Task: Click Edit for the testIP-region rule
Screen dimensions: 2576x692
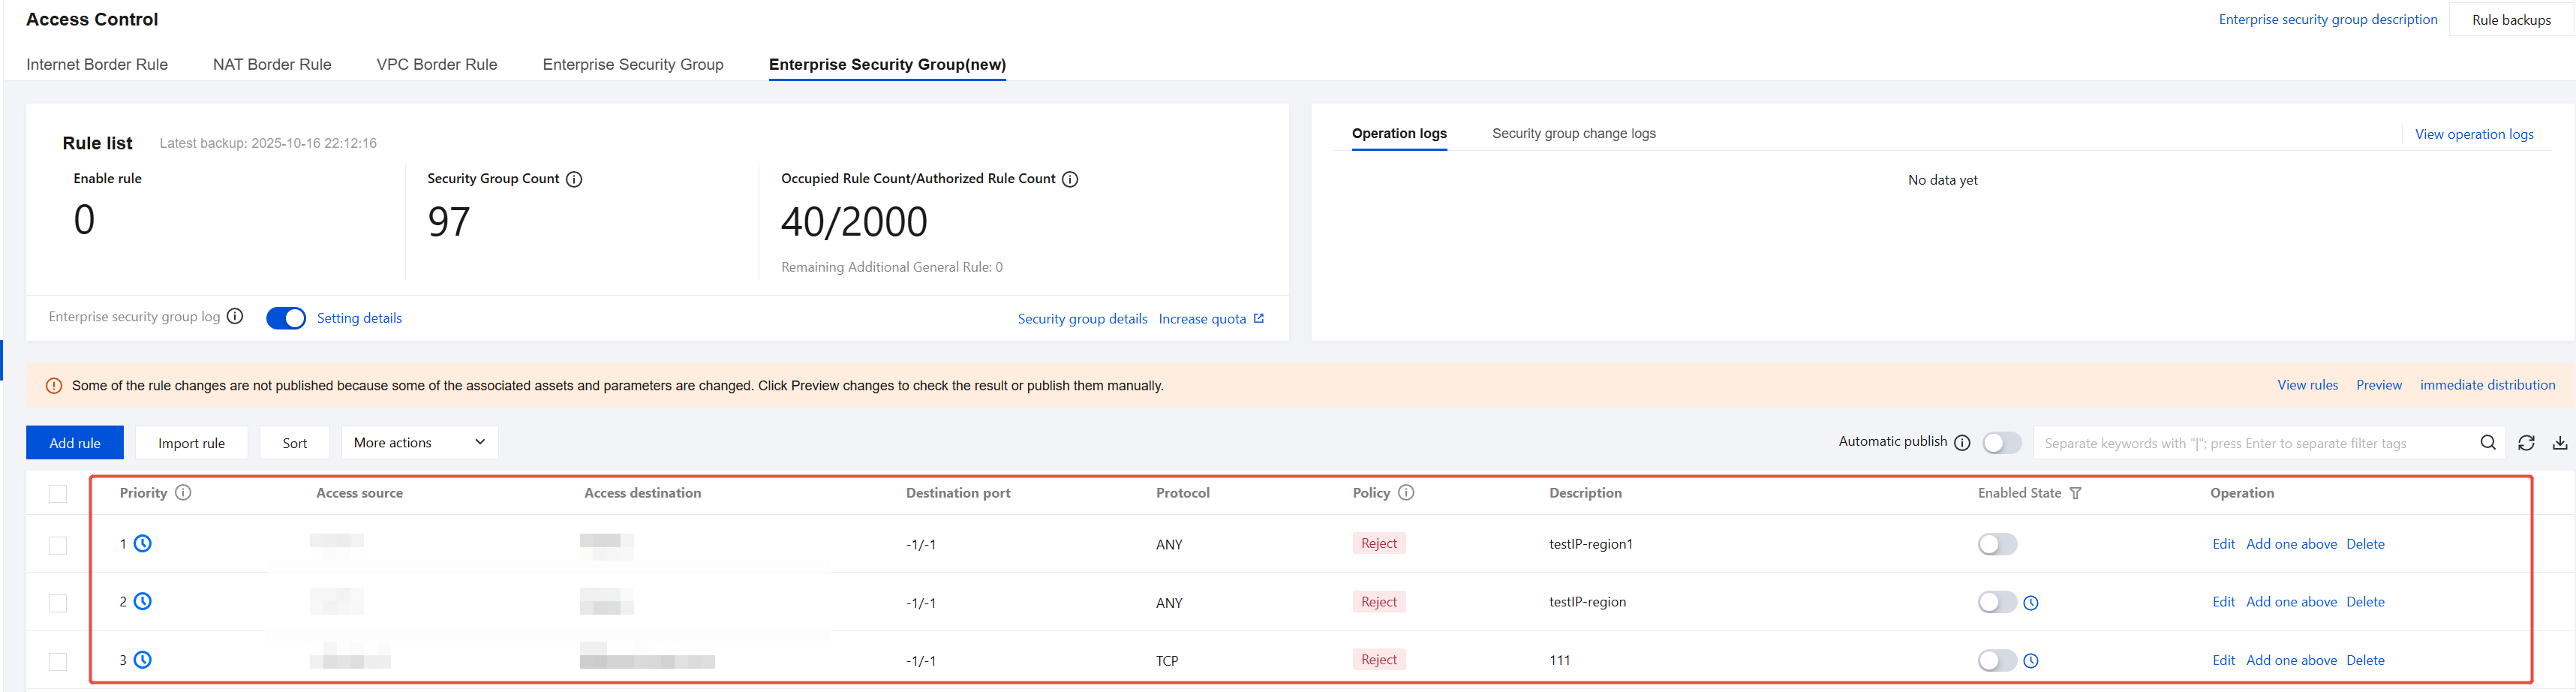Action: tap(2223, 602)
